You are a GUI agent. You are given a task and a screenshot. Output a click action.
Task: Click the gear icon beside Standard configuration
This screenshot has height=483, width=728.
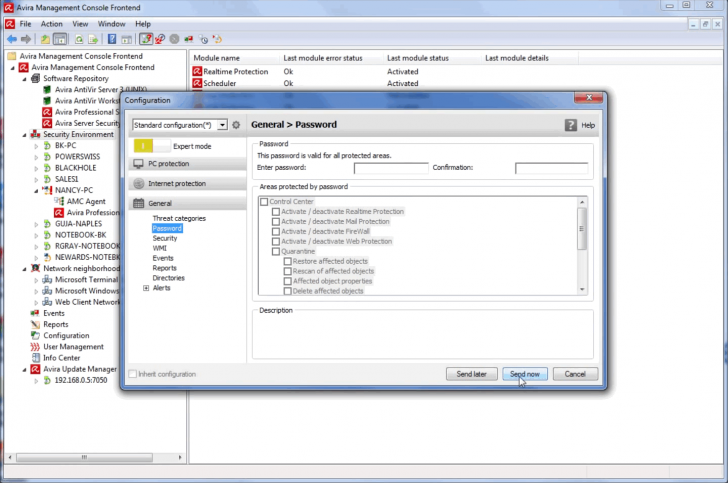(236, 125)
